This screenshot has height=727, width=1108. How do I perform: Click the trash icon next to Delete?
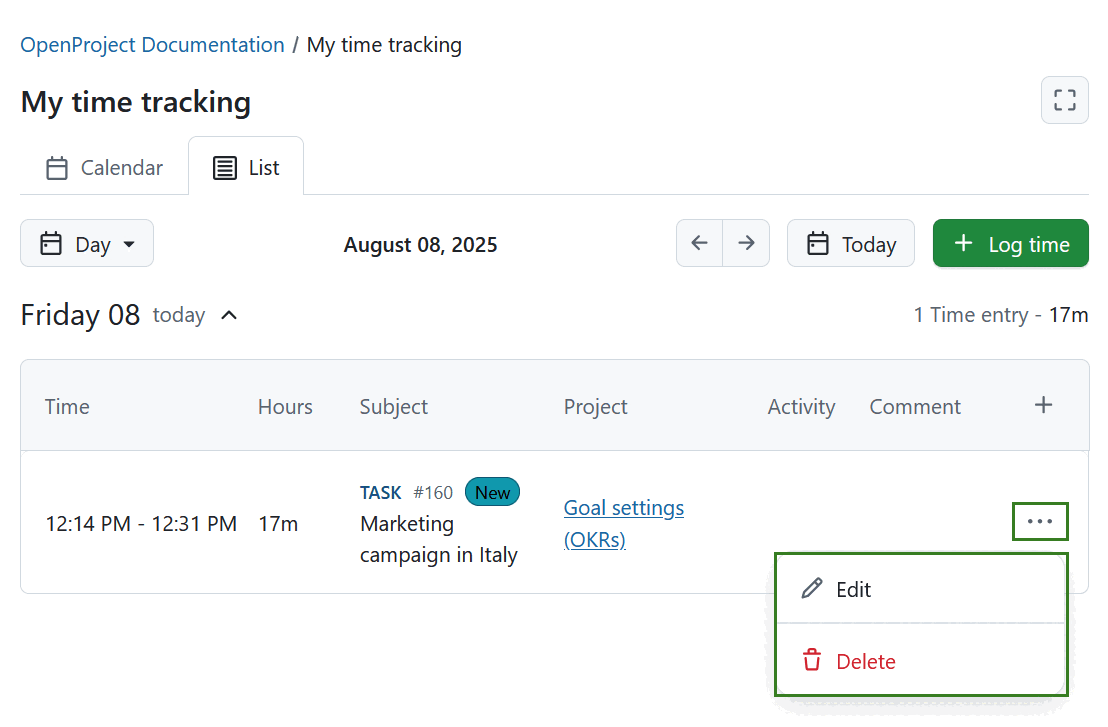click(810, 661)
